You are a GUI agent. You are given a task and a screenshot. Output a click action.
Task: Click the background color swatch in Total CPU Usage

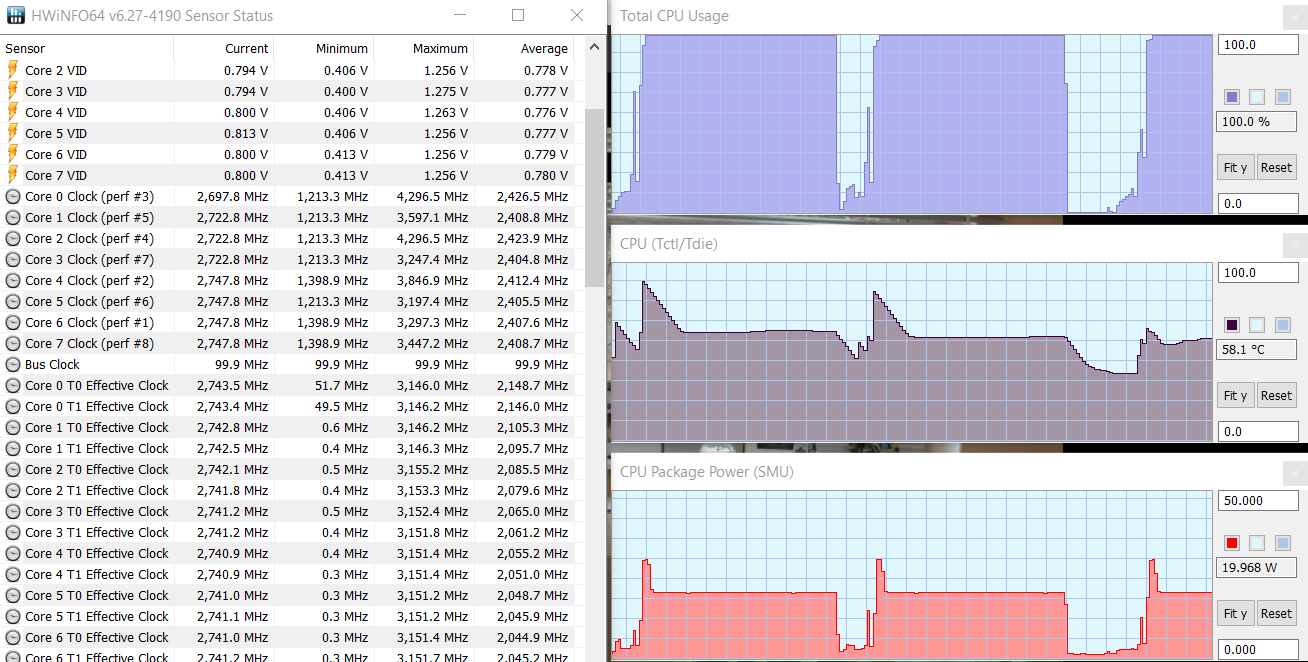coord(1257,97)
